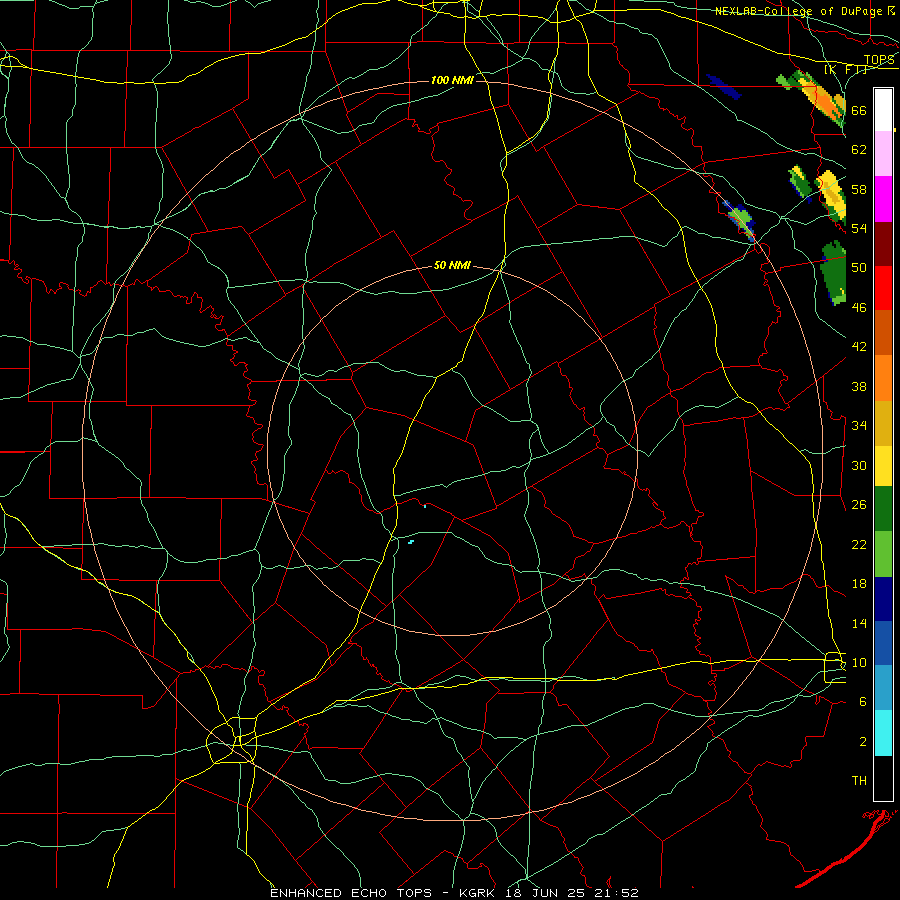Click the black TH legend swatch
Screen dimensions: 900x900
click(x=883, y=778)
